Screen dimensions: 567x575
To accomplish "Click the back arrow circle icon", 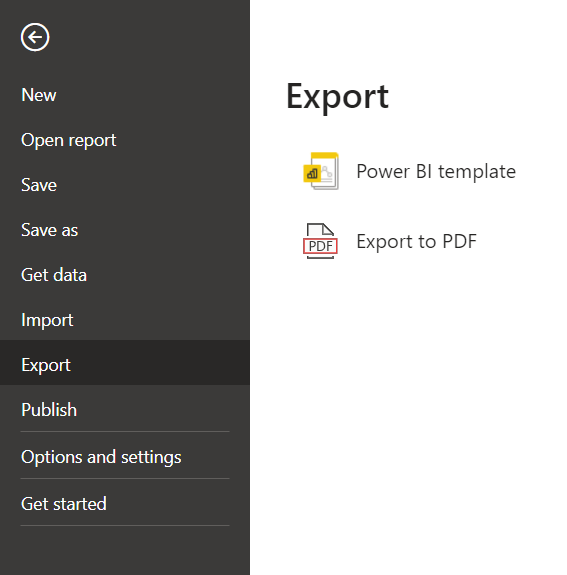I will point(35,37).
